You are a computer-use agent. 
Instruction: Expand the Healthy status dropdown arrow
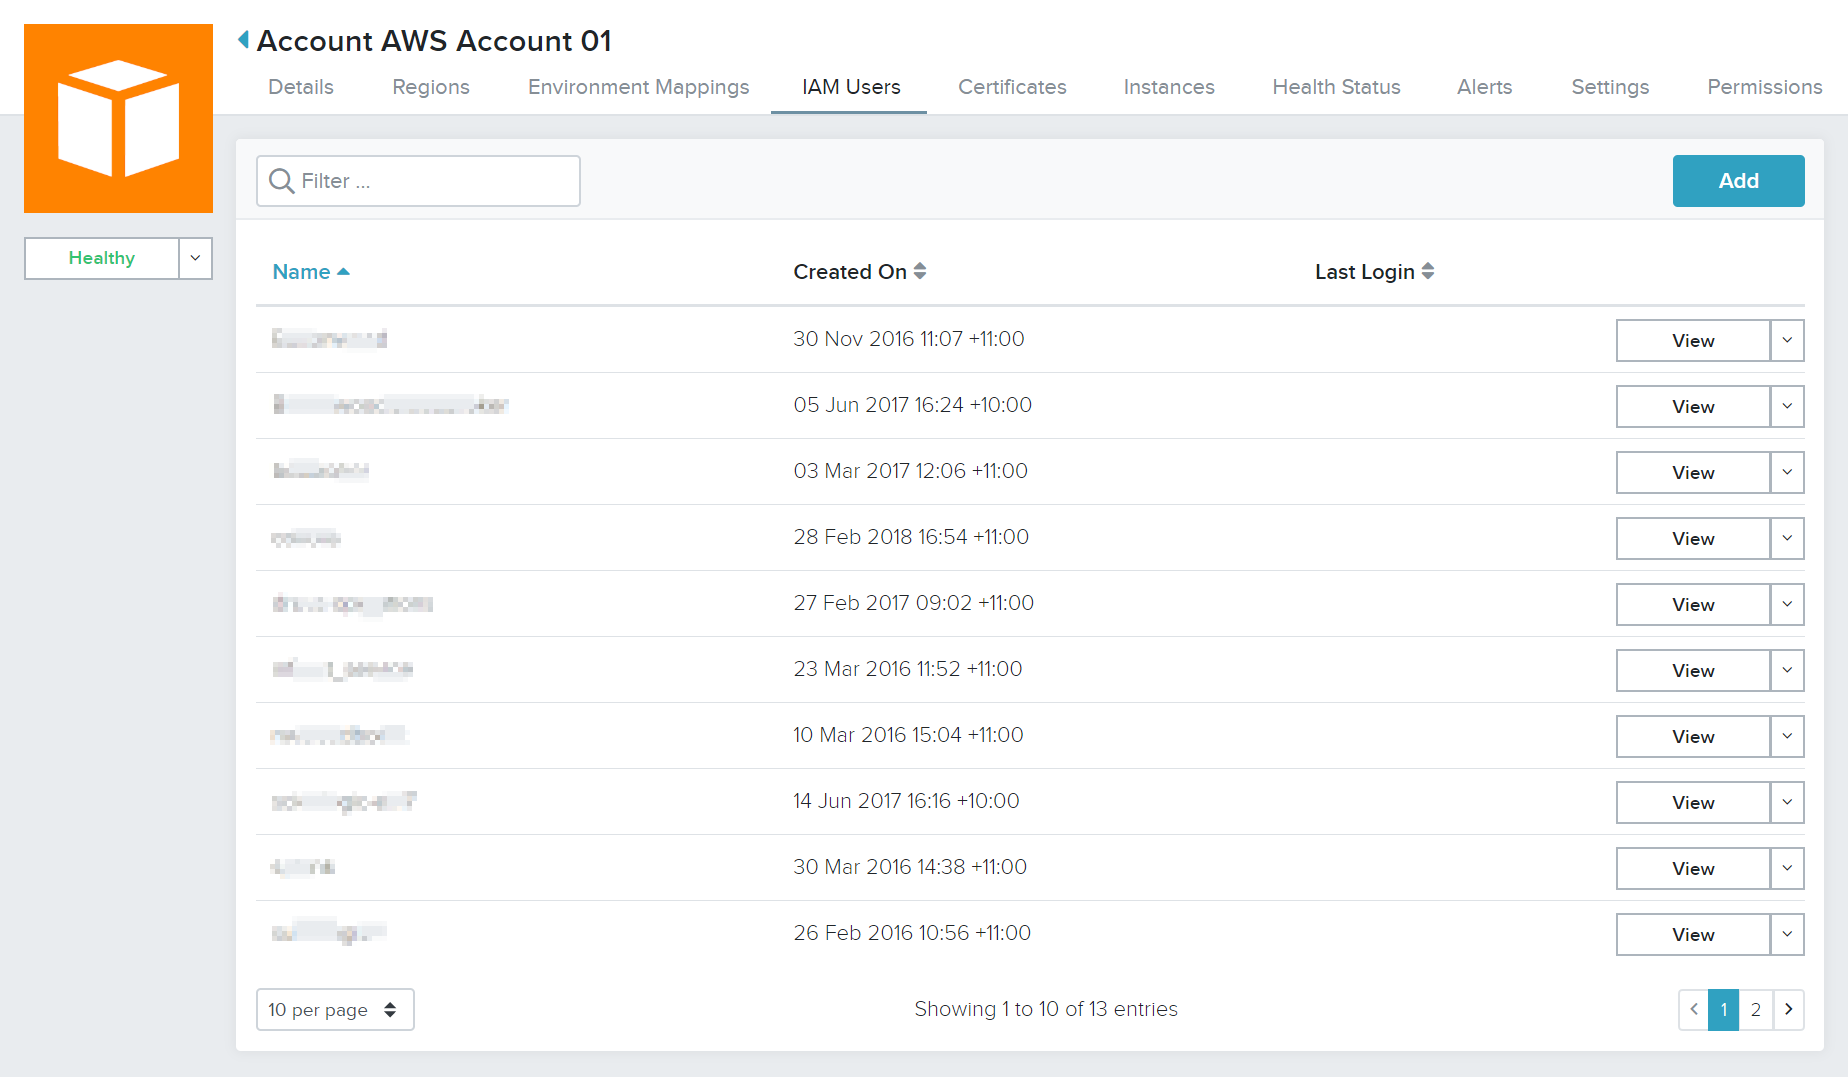(x=195, y=258)
